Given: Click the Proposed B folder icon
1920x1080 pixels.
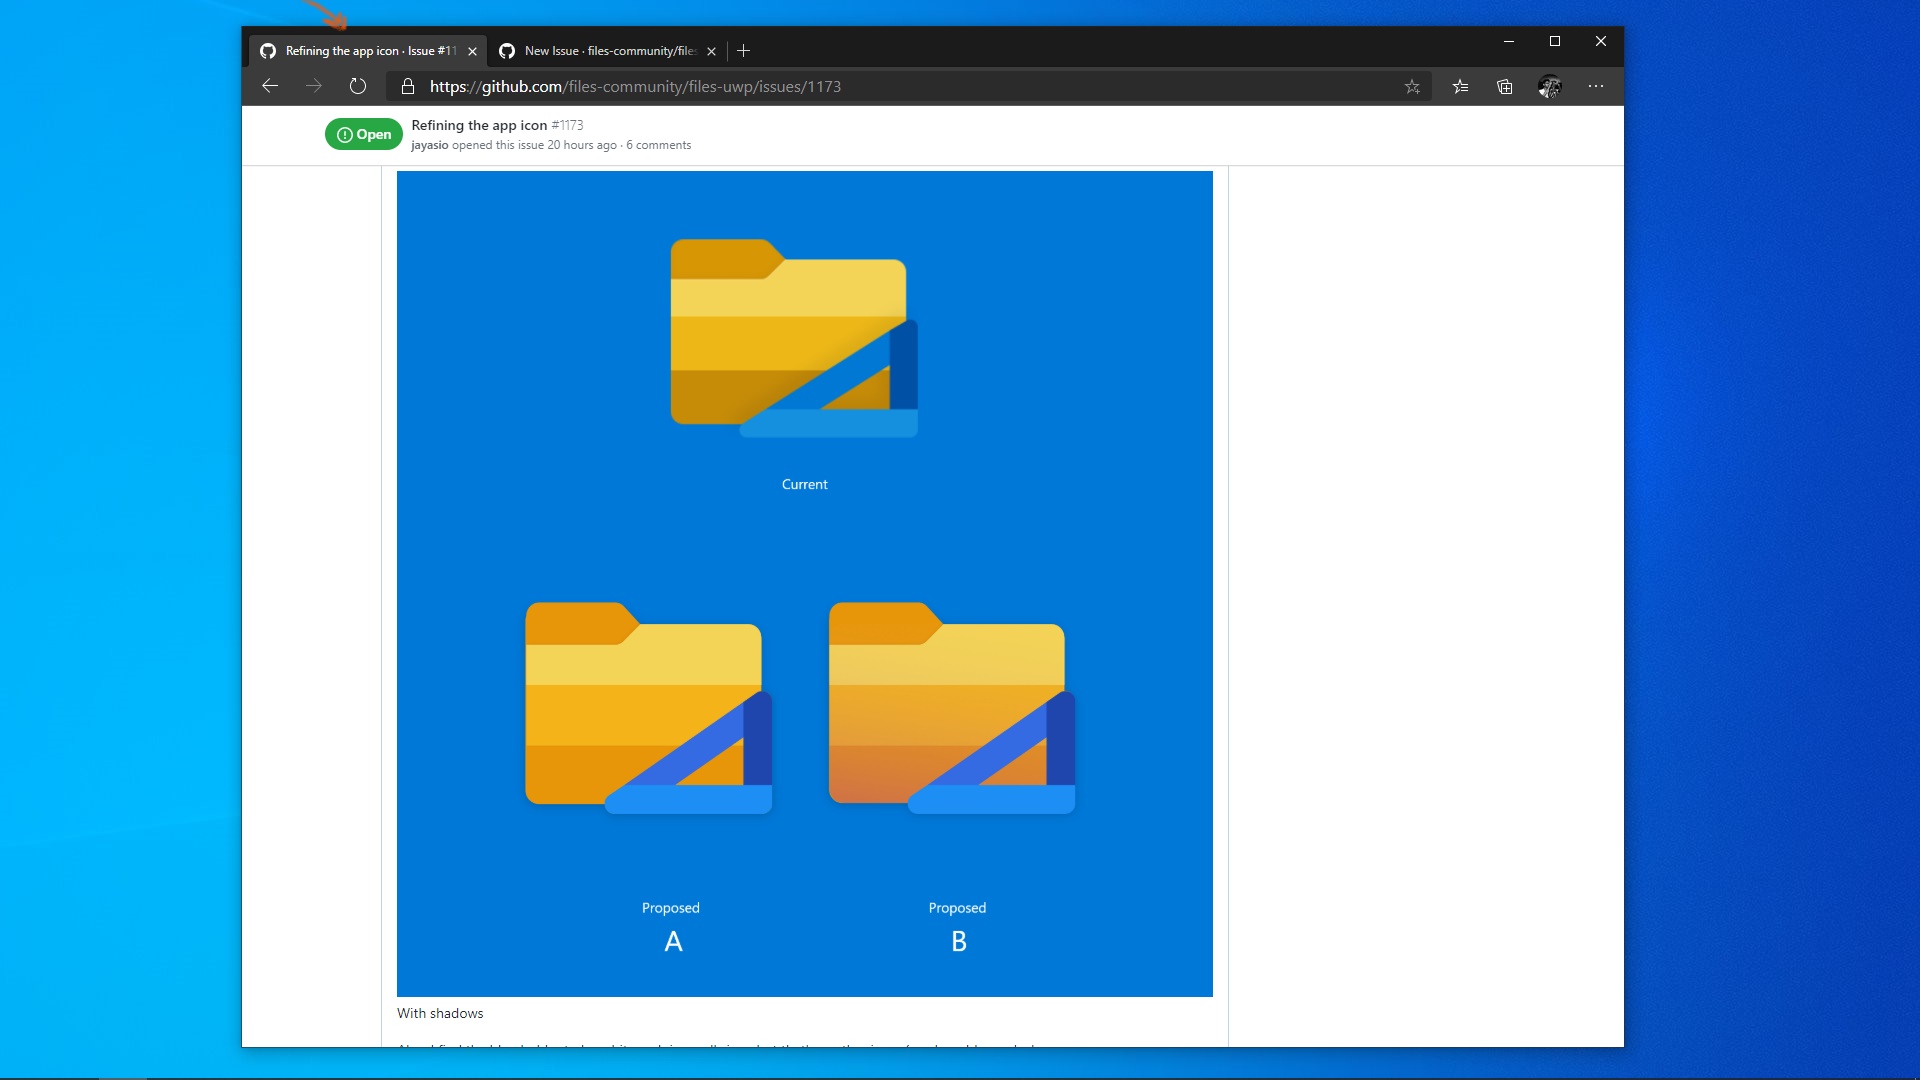Looking at the screenshot, I should [951, 708].
